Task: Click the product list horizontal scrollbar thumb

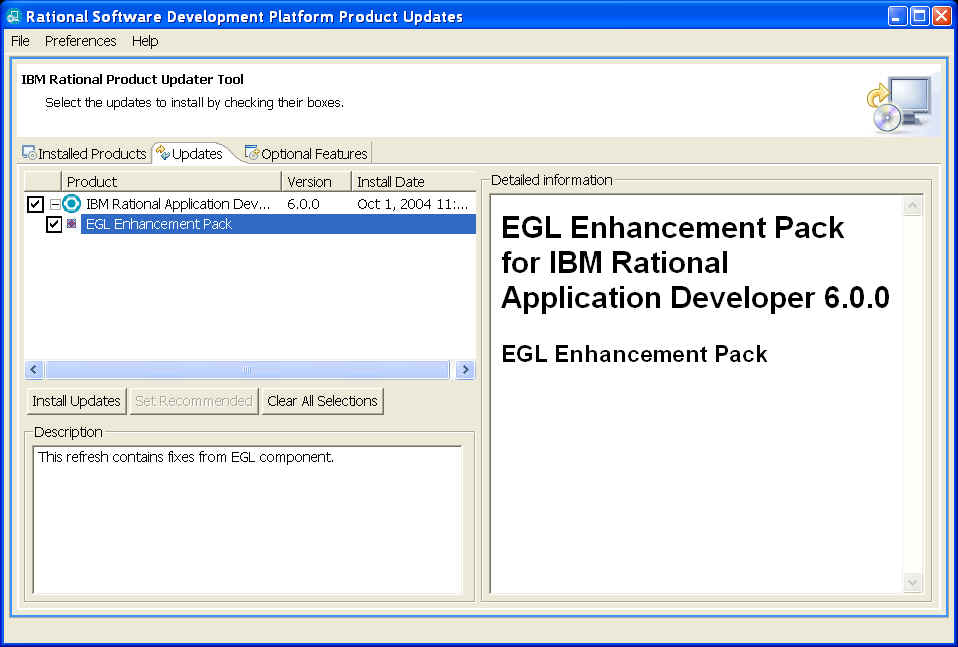Action: [247, 370]
